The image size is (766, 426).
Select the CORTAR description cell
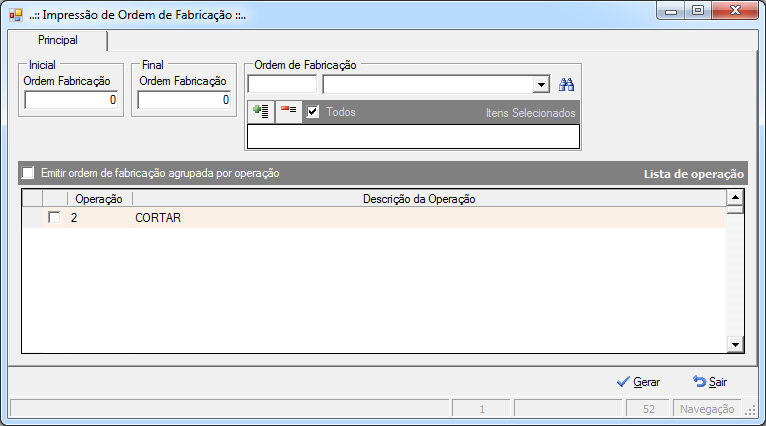(x=429, y=217)
